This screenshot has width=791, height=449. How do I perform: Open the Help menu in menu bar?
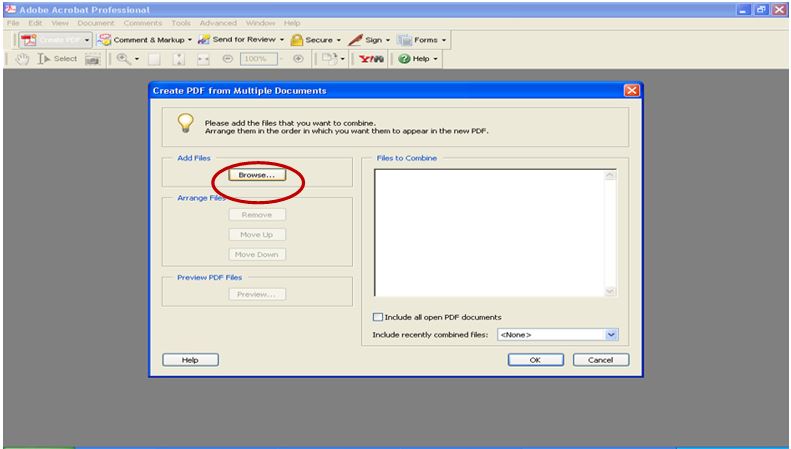(x=292, y=23)
